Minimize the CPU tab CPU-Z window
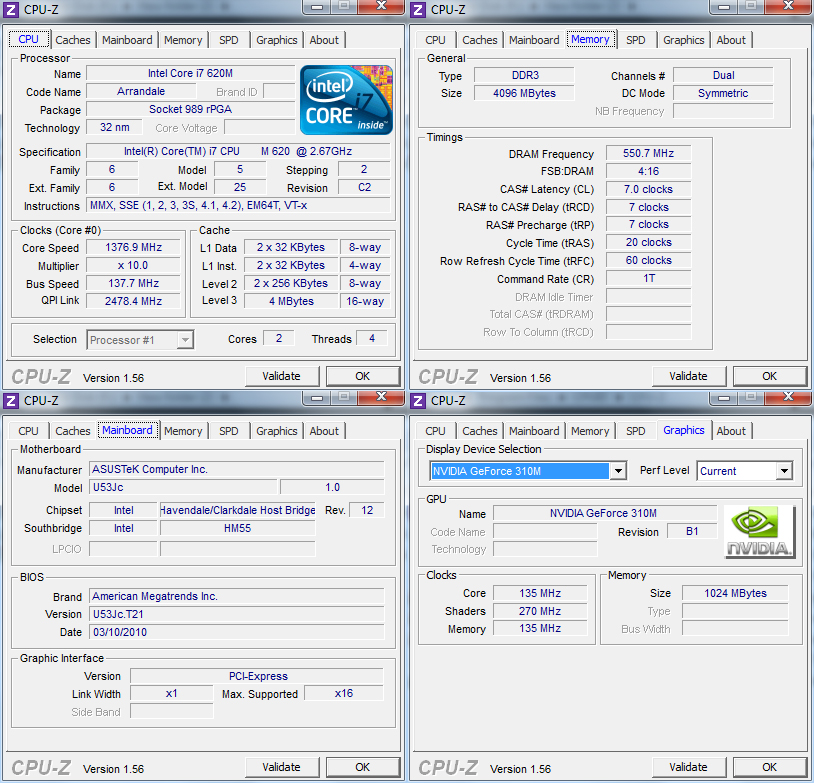814x783 pixels. [x=317, y=7]
